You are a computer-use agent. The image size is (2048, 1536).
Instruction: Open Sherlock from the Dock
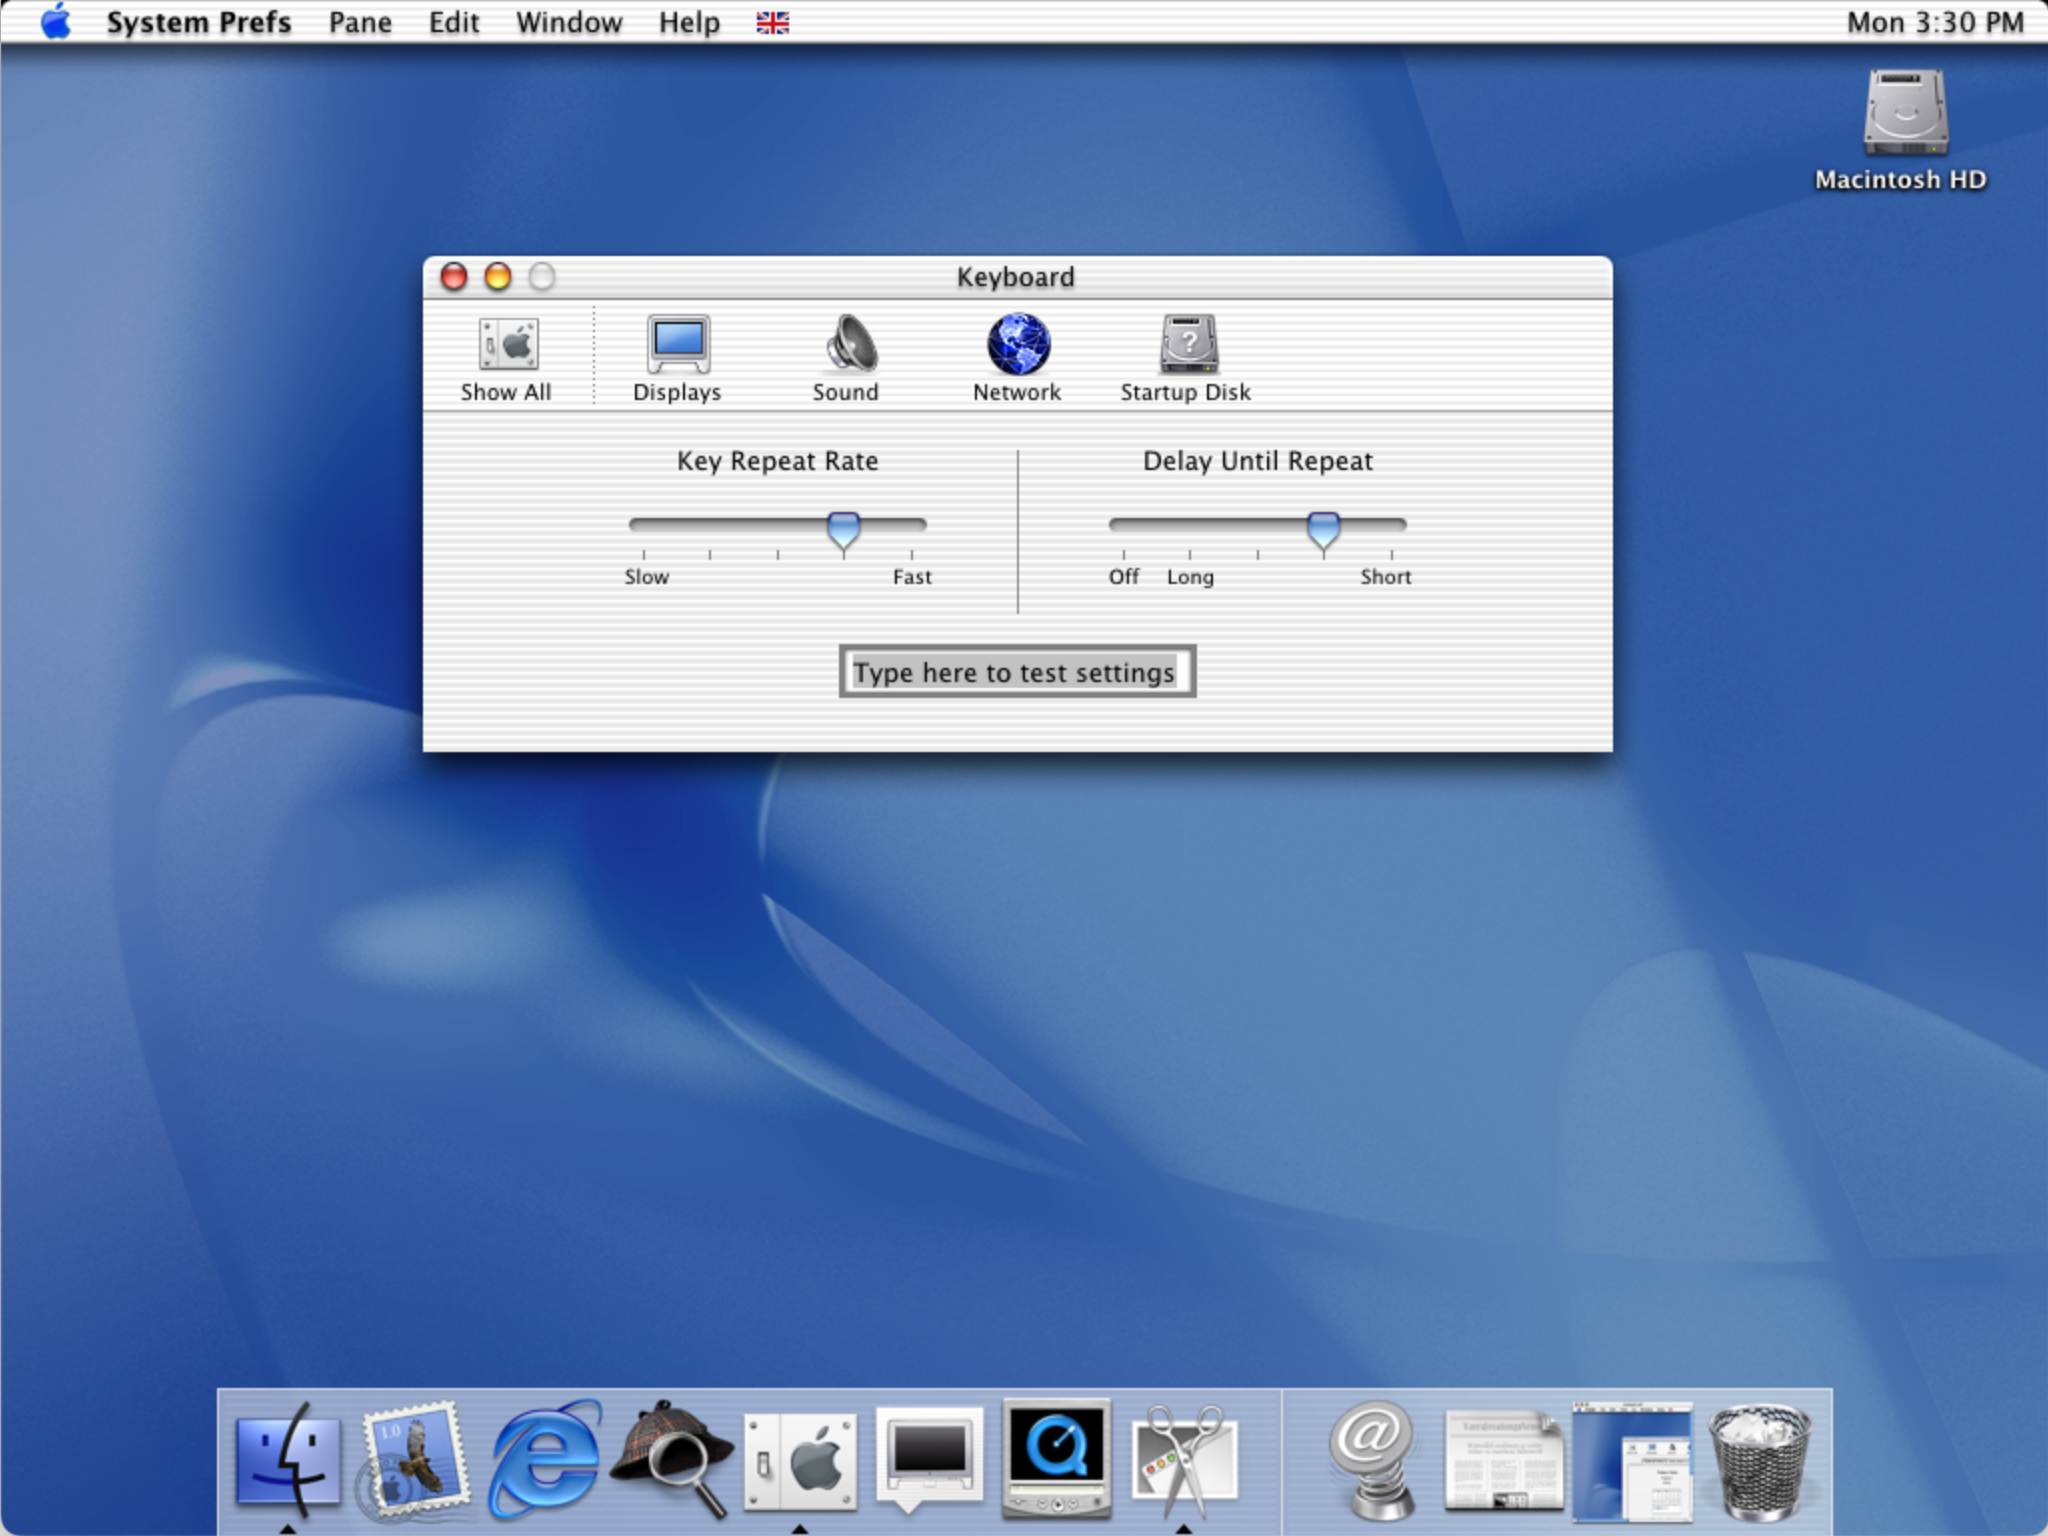click(x=672, y=1458)
